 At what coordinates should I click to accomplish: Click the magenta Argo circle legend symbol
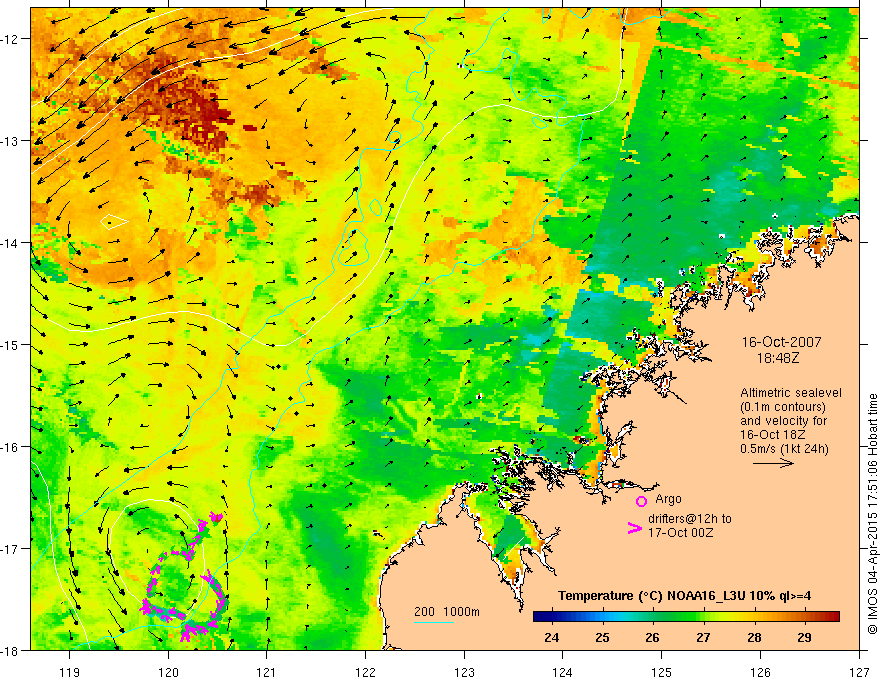pos(641,501)
